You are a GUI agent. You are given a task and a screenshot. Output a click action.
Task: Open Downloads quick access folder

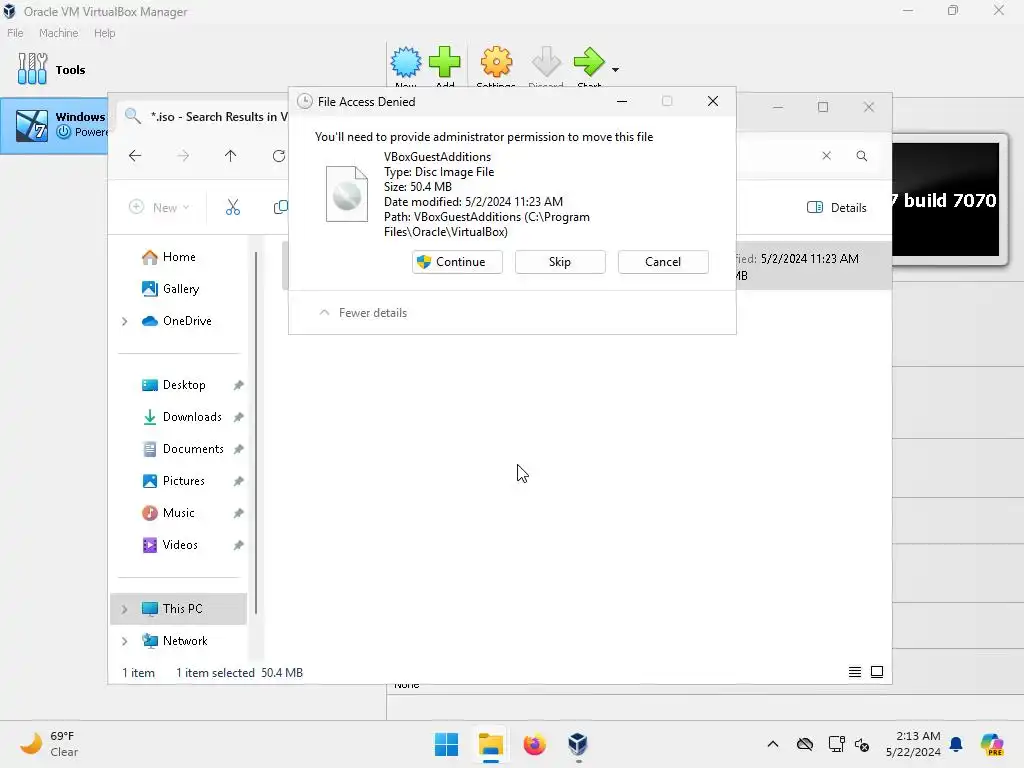point(182,417)
